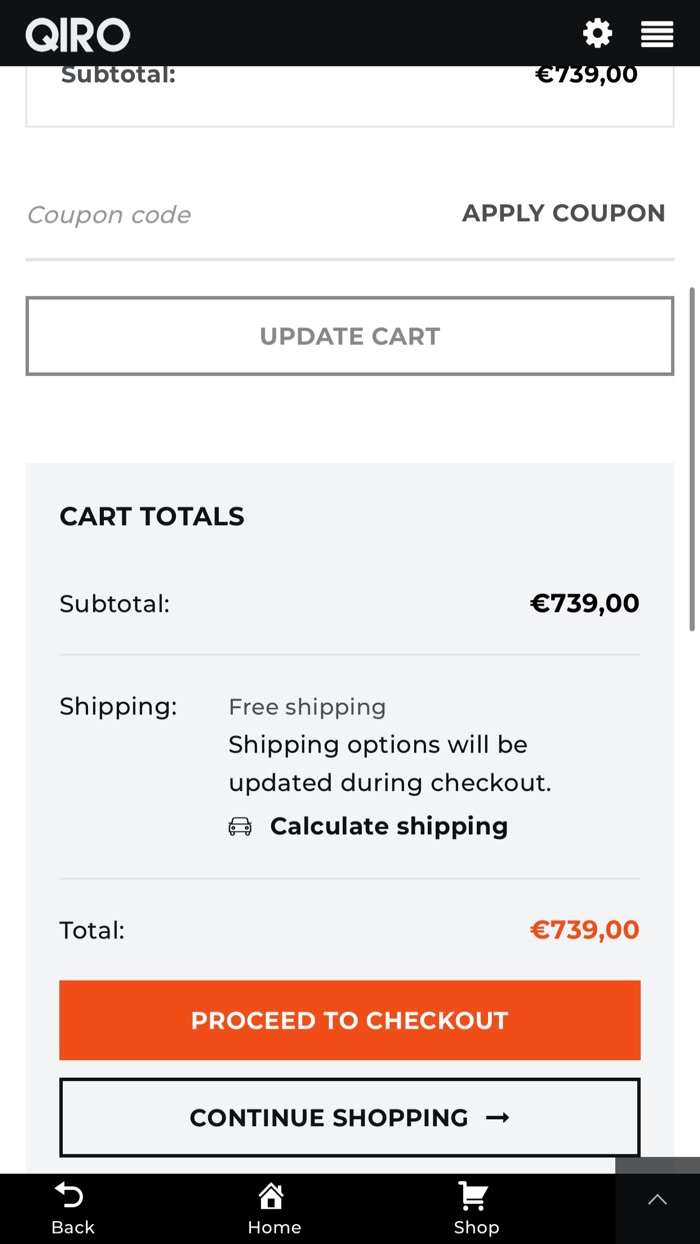Expand the Calculate shipping link
Screen dimensions: 700x1244
point(389,826)
